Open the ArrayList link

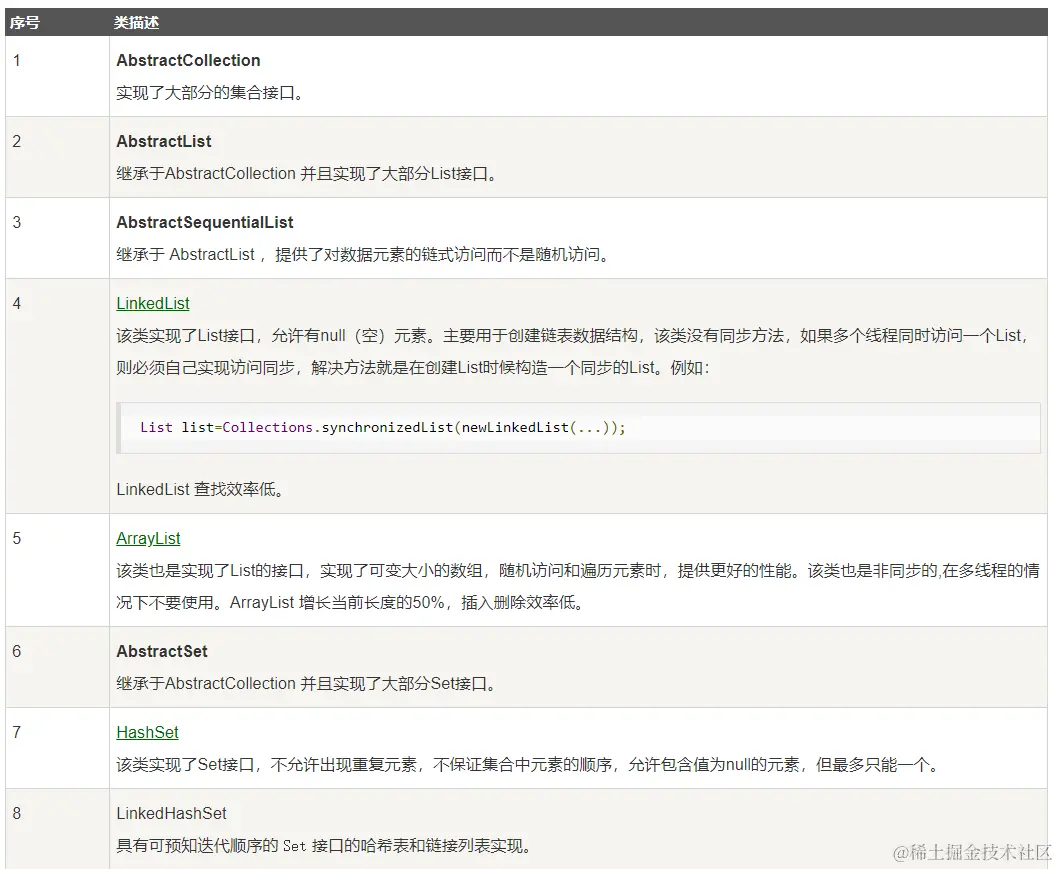click(148, 538)
